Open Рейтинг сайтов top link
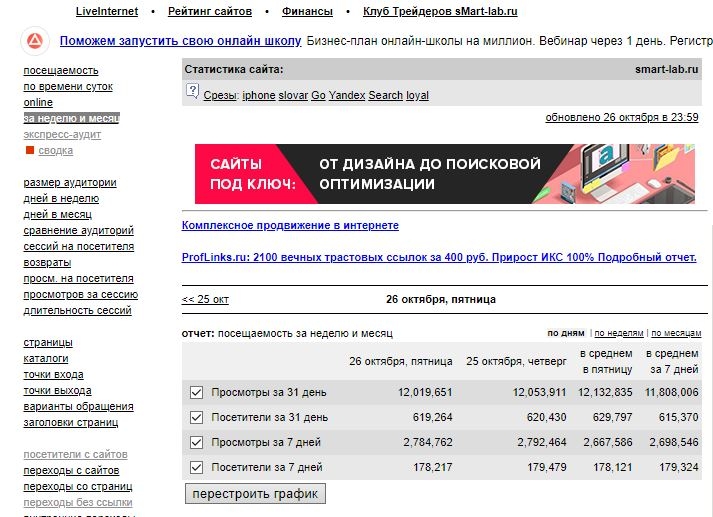713x517 pixels. 210,11
